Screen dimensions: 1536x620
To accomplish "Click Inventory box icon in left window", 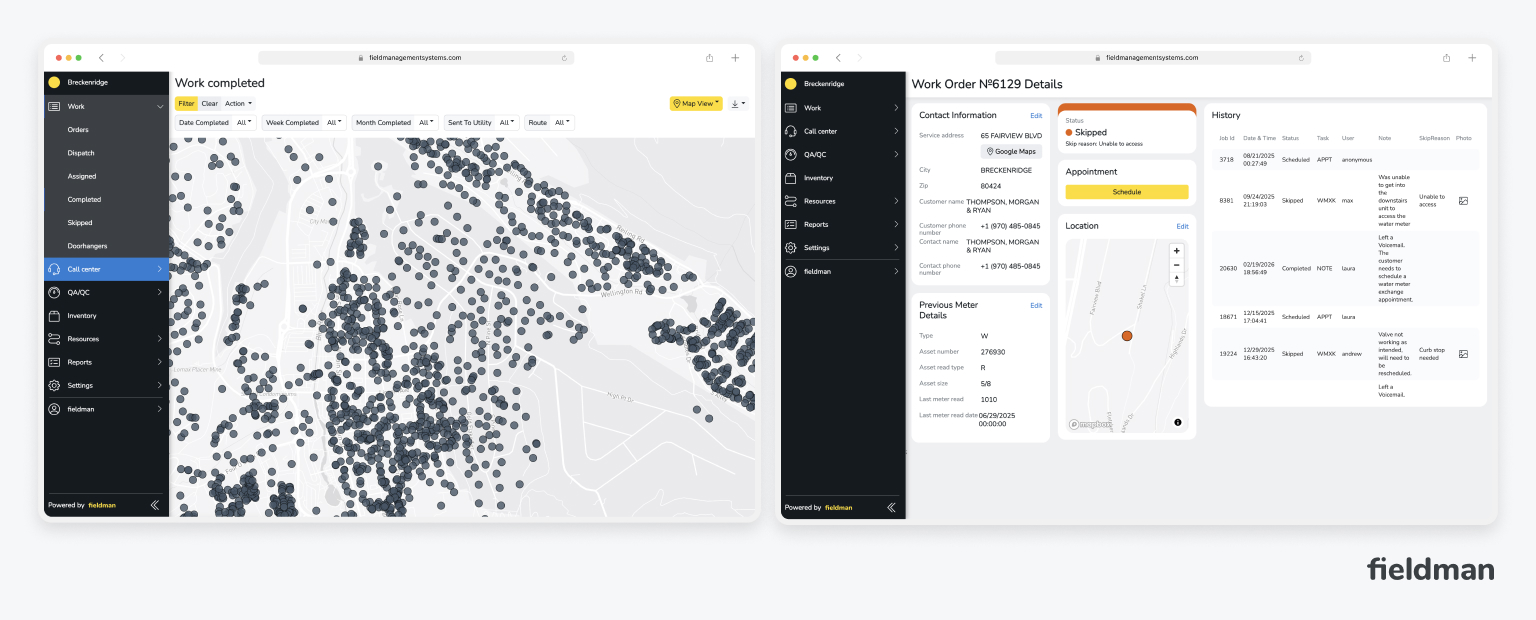I will pyautogui.click(x=54, y=316).
